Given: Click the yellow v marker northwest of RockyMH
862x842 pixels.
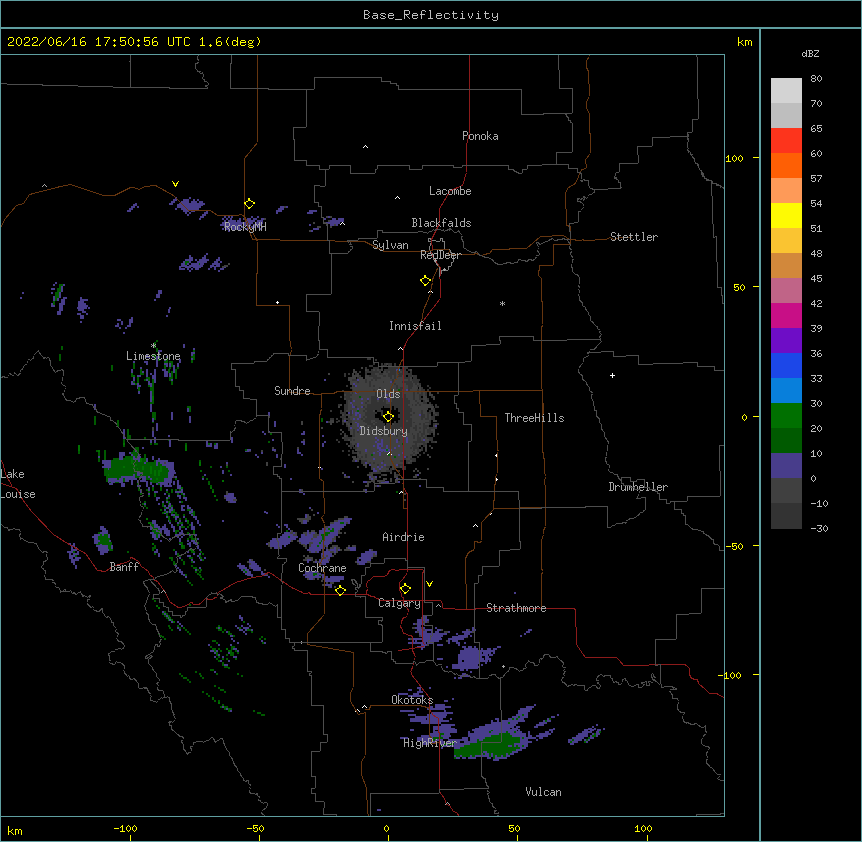Looking at the screenshot, I should point(175,184).
